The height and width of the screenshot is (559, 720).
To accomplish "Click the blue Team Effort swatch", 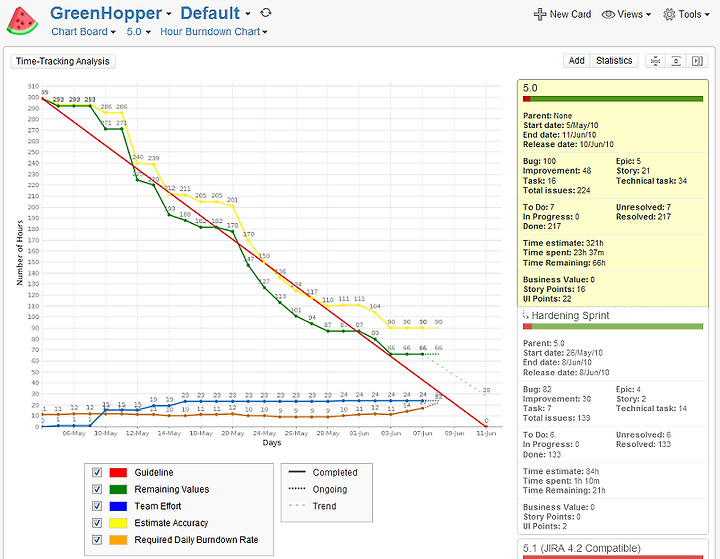I will point(118,506).
